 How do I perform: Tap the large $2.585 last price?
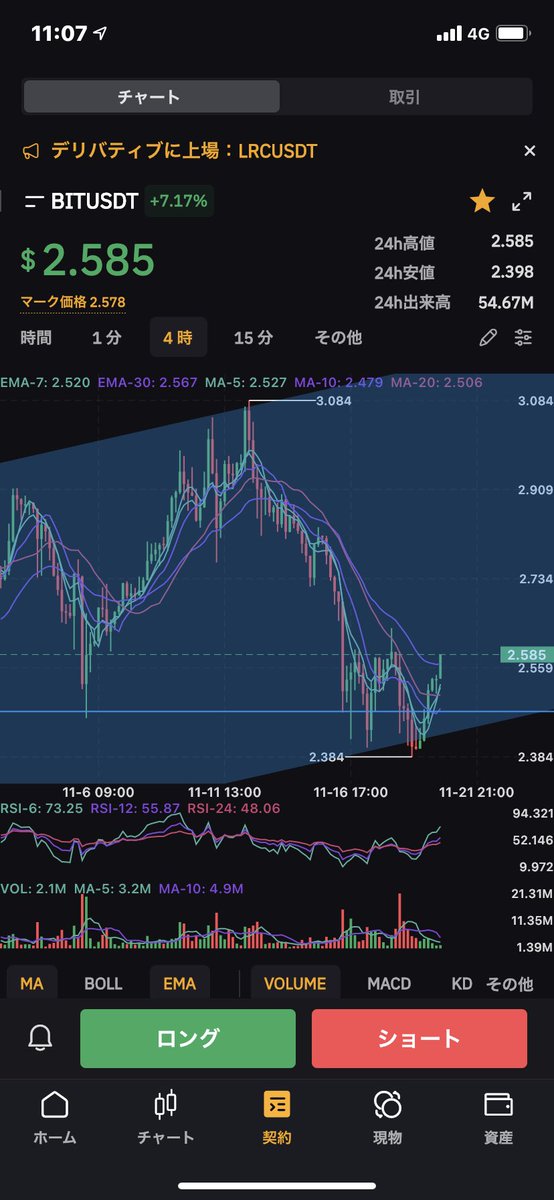tap(88, 260)
